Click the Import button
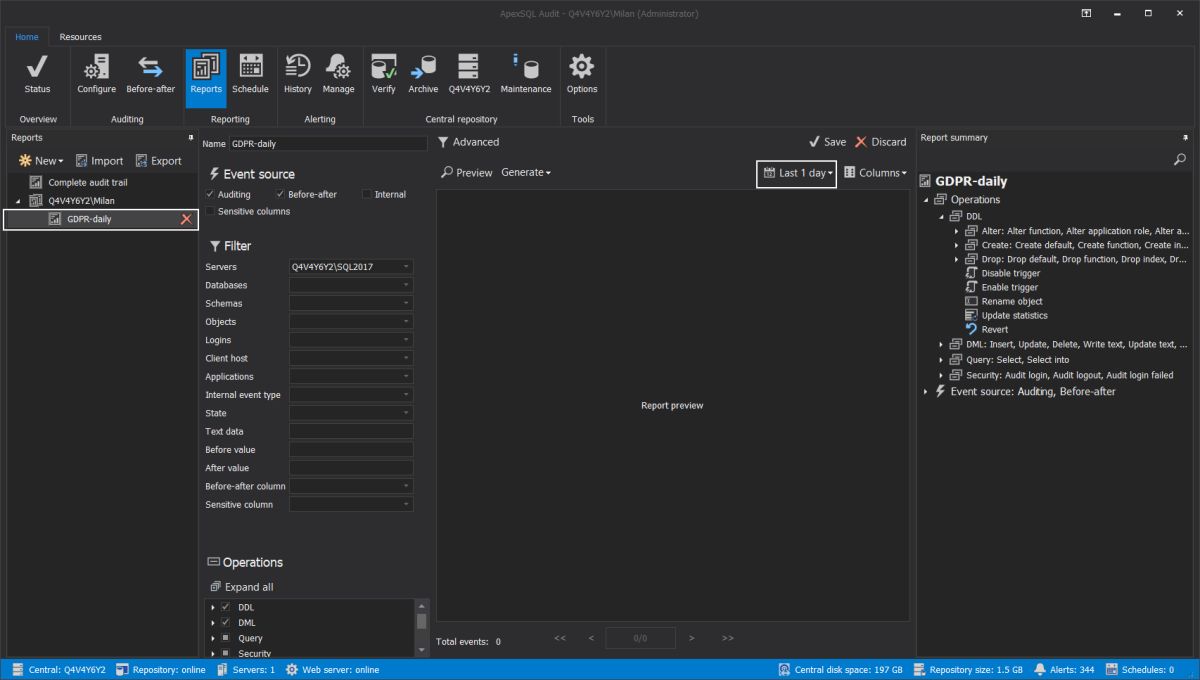This screenshot has height=680, width=1200. click(99, 160)
